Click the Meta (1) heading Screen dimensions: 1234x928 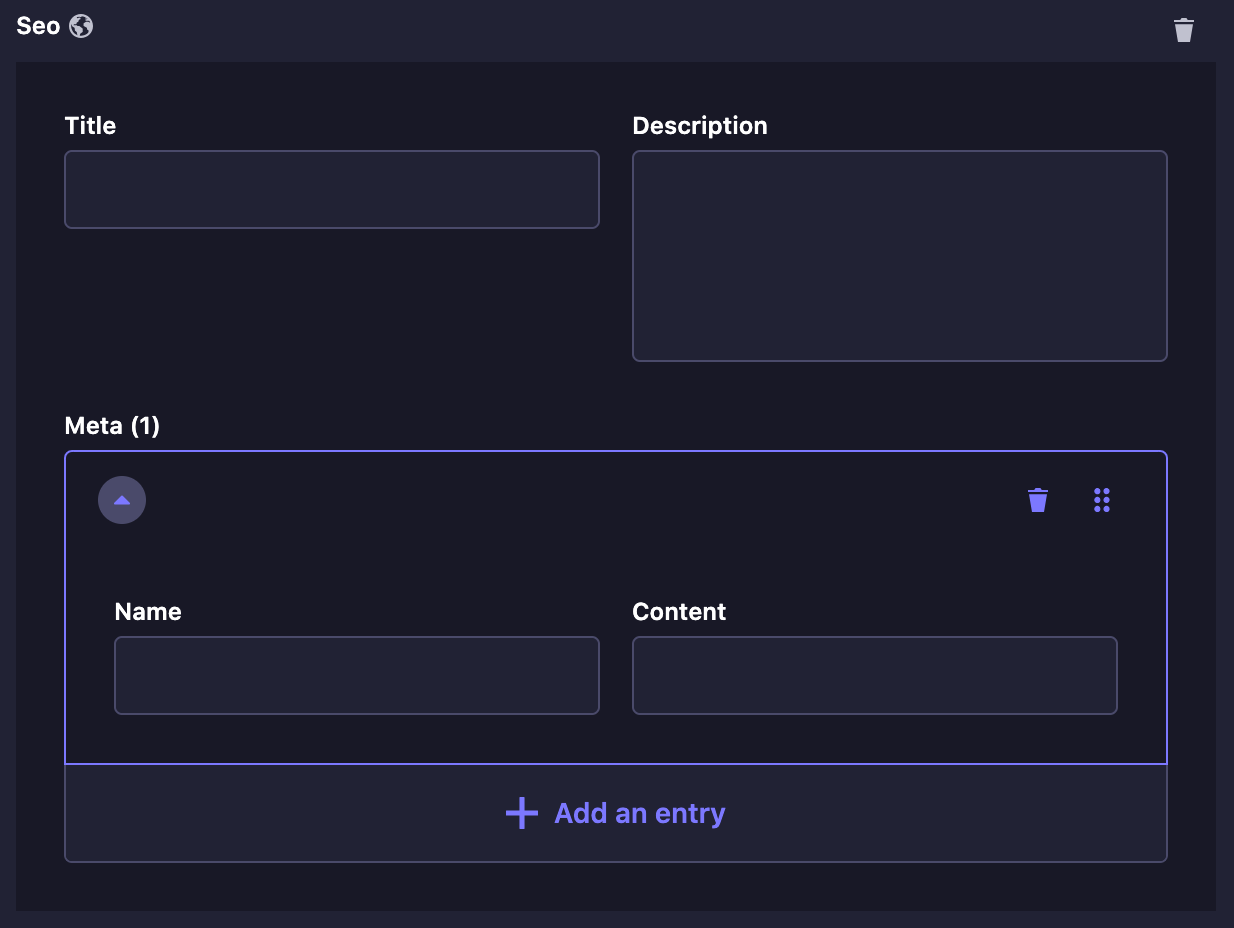pos(112,426)
